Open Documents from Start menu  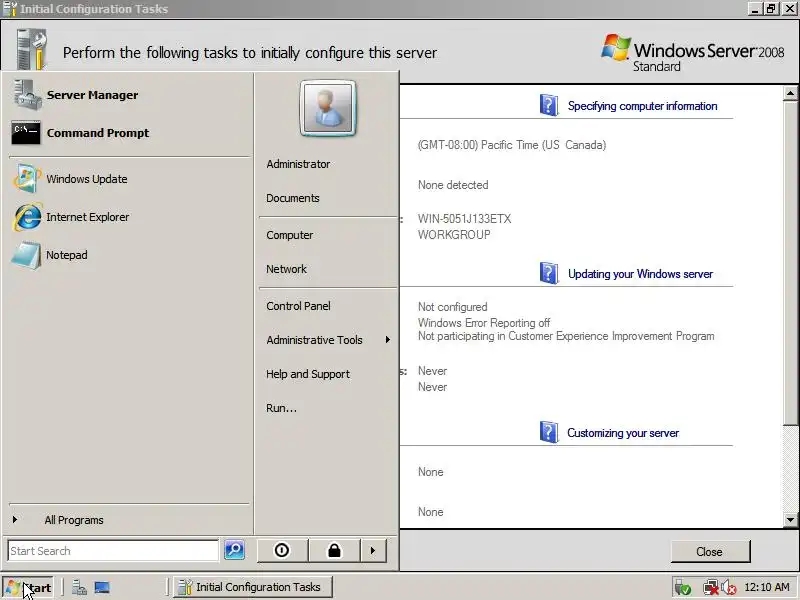coord(293,198)
